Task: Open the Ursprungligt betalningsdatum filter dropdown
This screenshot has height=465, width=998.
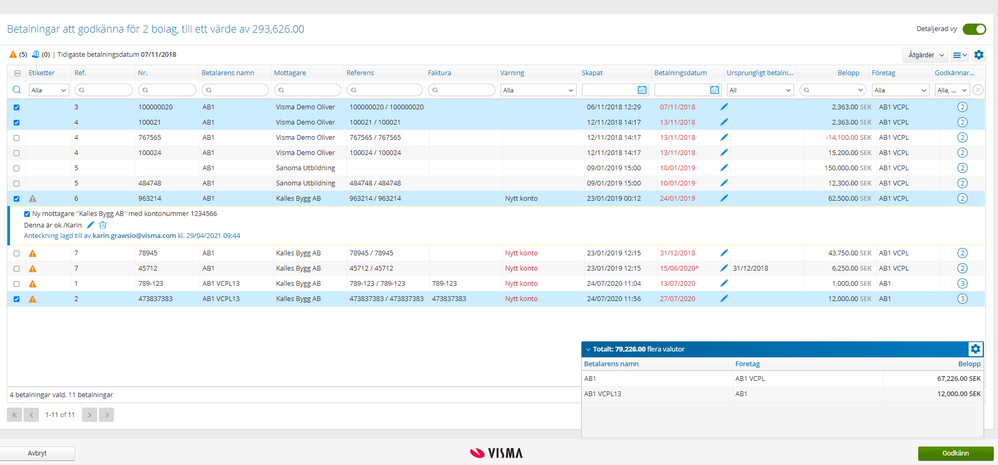Action: (761, 90)
